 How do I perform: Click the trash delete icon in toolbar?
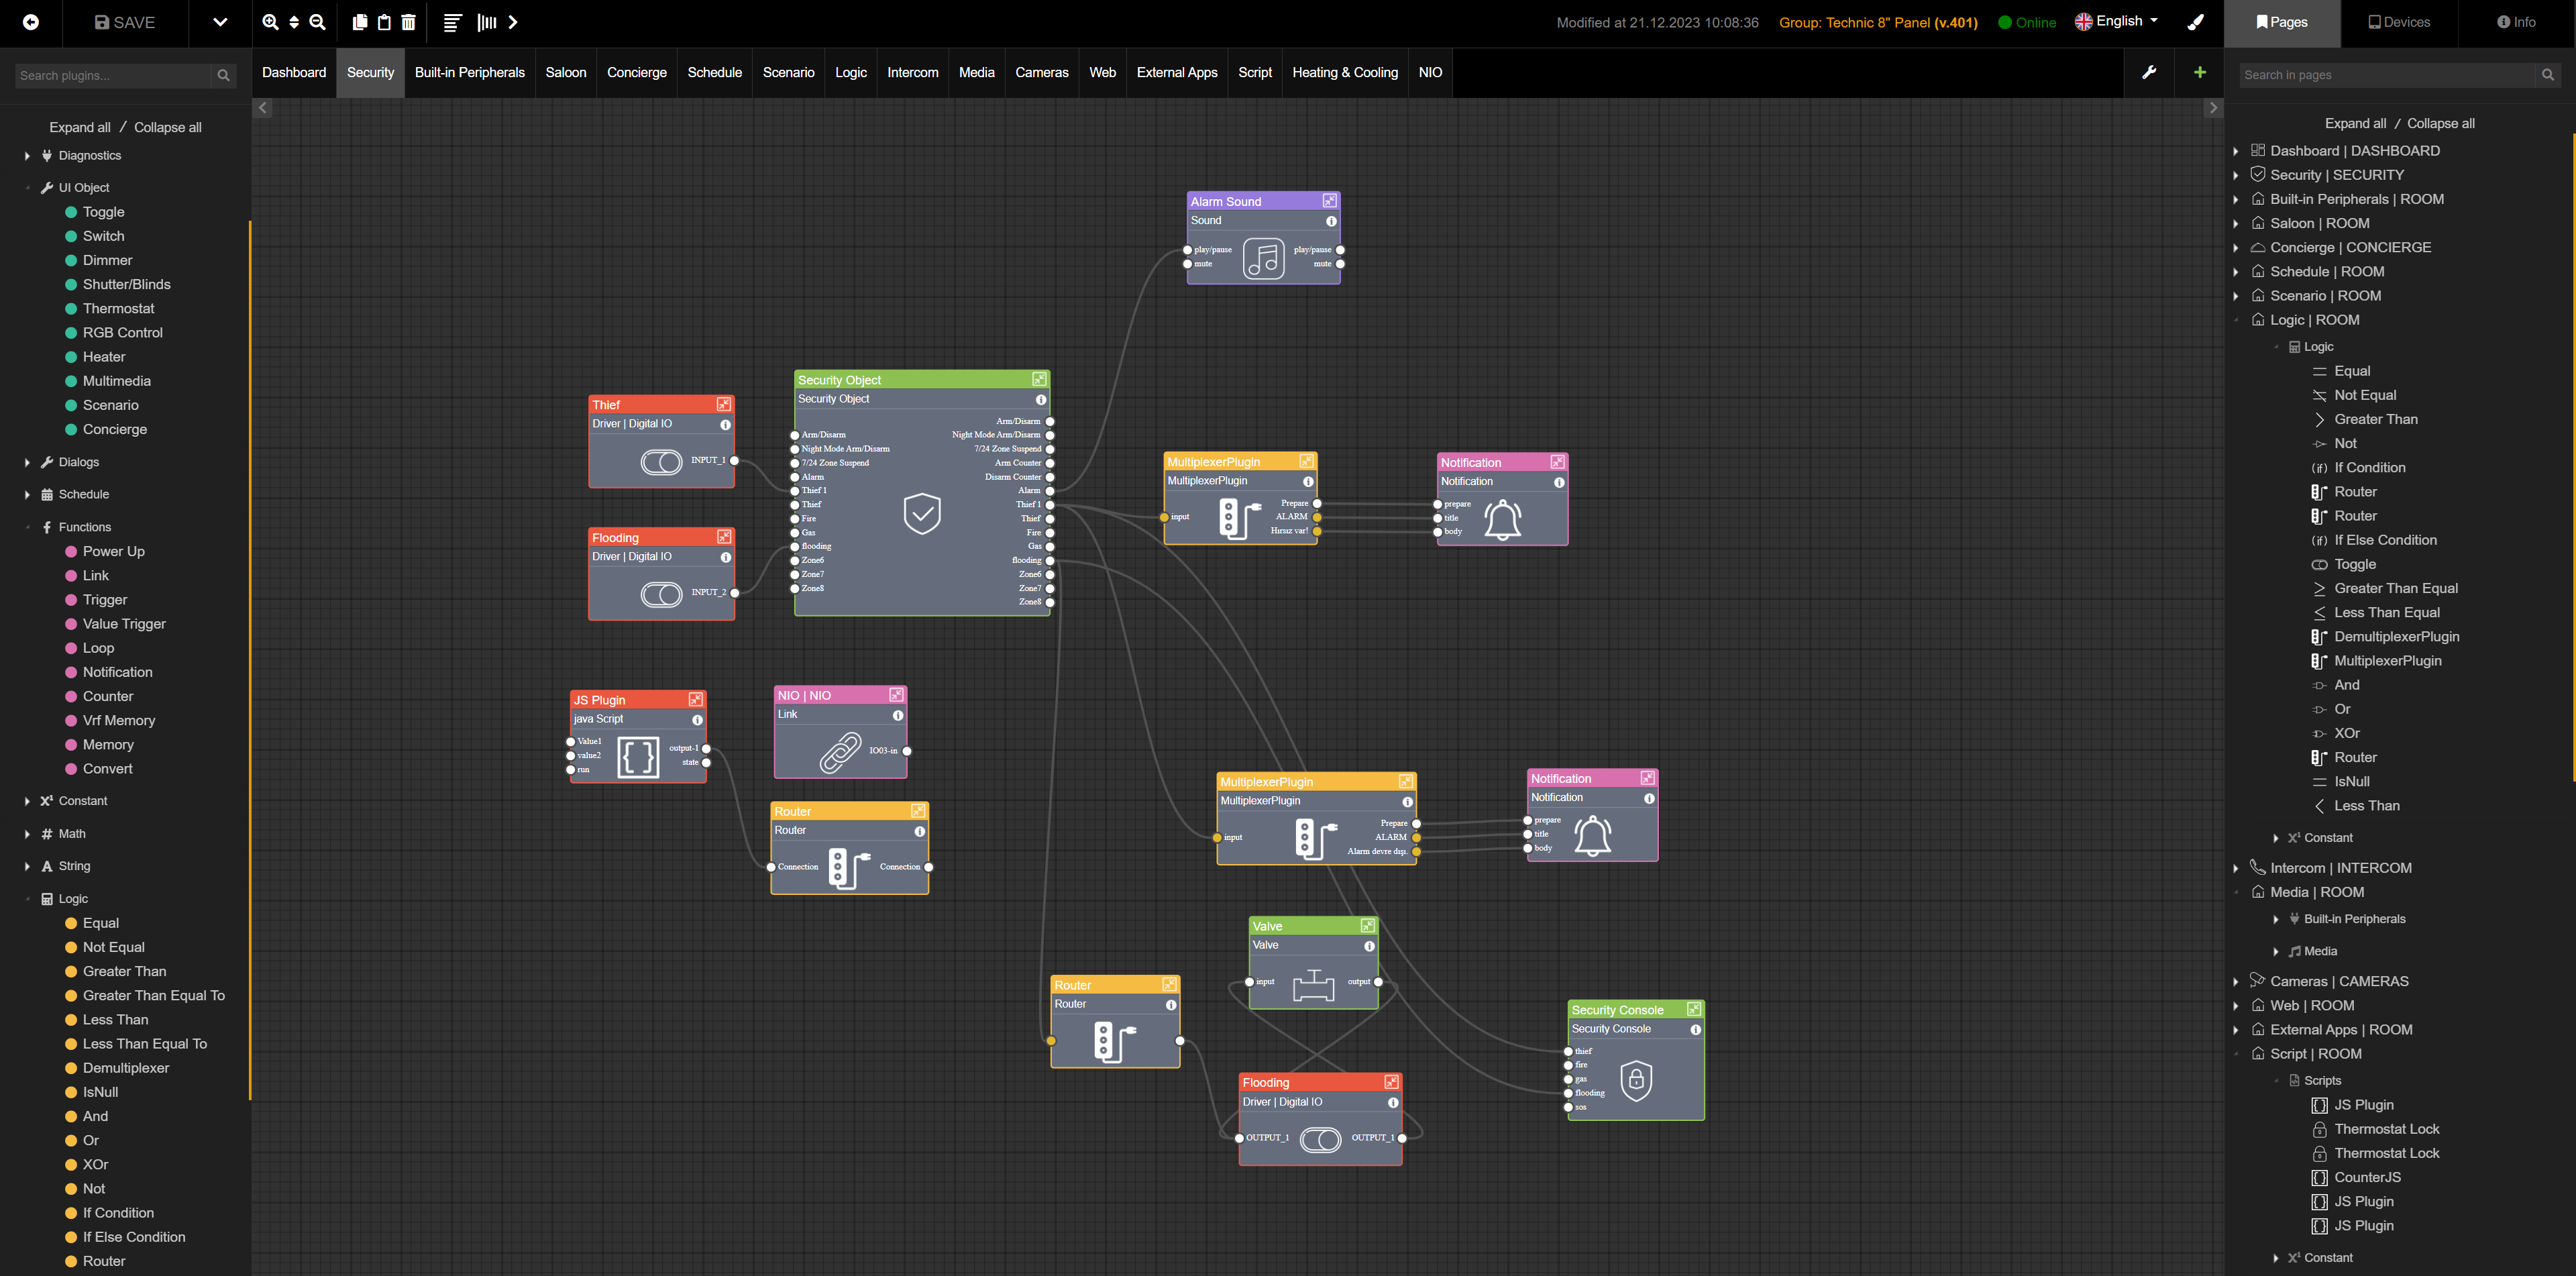click(408, 22)
